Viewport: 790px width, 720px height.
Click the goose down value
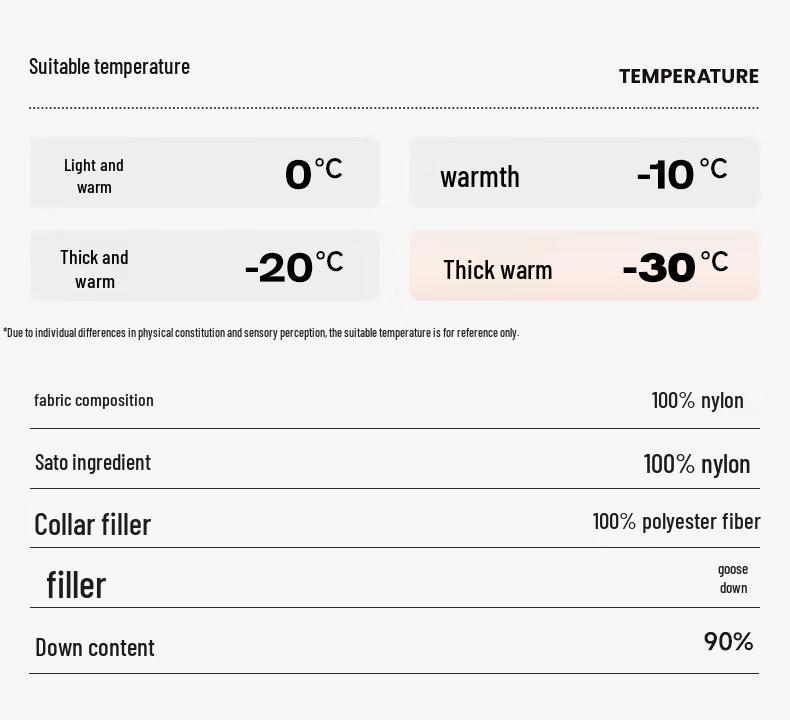click(x=733, y=578)
